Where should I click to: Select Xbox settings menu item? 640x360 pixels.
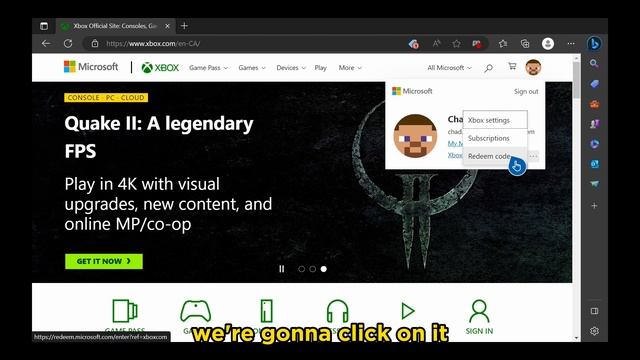pyautogui.click(x=495, y=120)
